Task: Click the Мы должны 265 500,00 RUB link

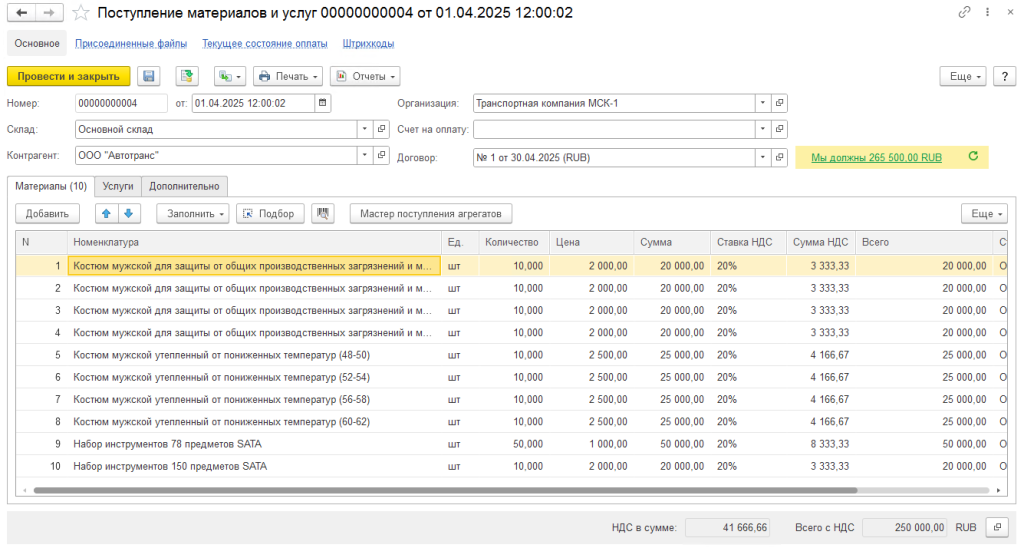Action: 876,157
